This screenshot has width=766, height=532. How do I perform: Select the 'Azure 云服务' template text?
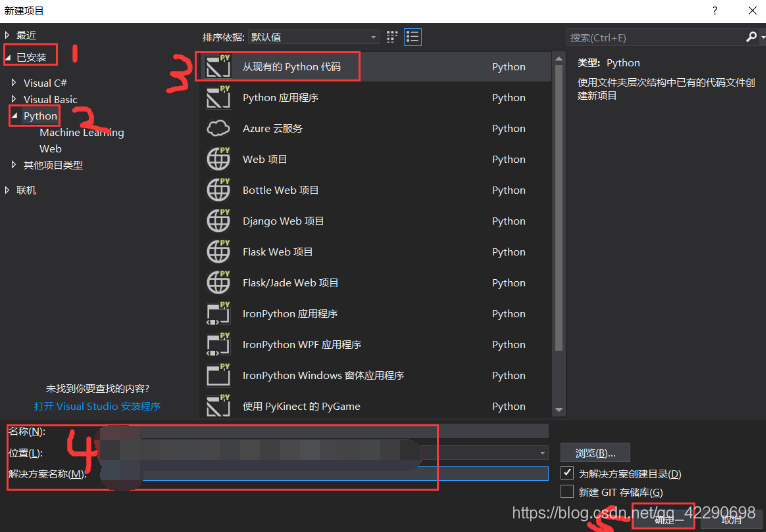tap(273, 128)
